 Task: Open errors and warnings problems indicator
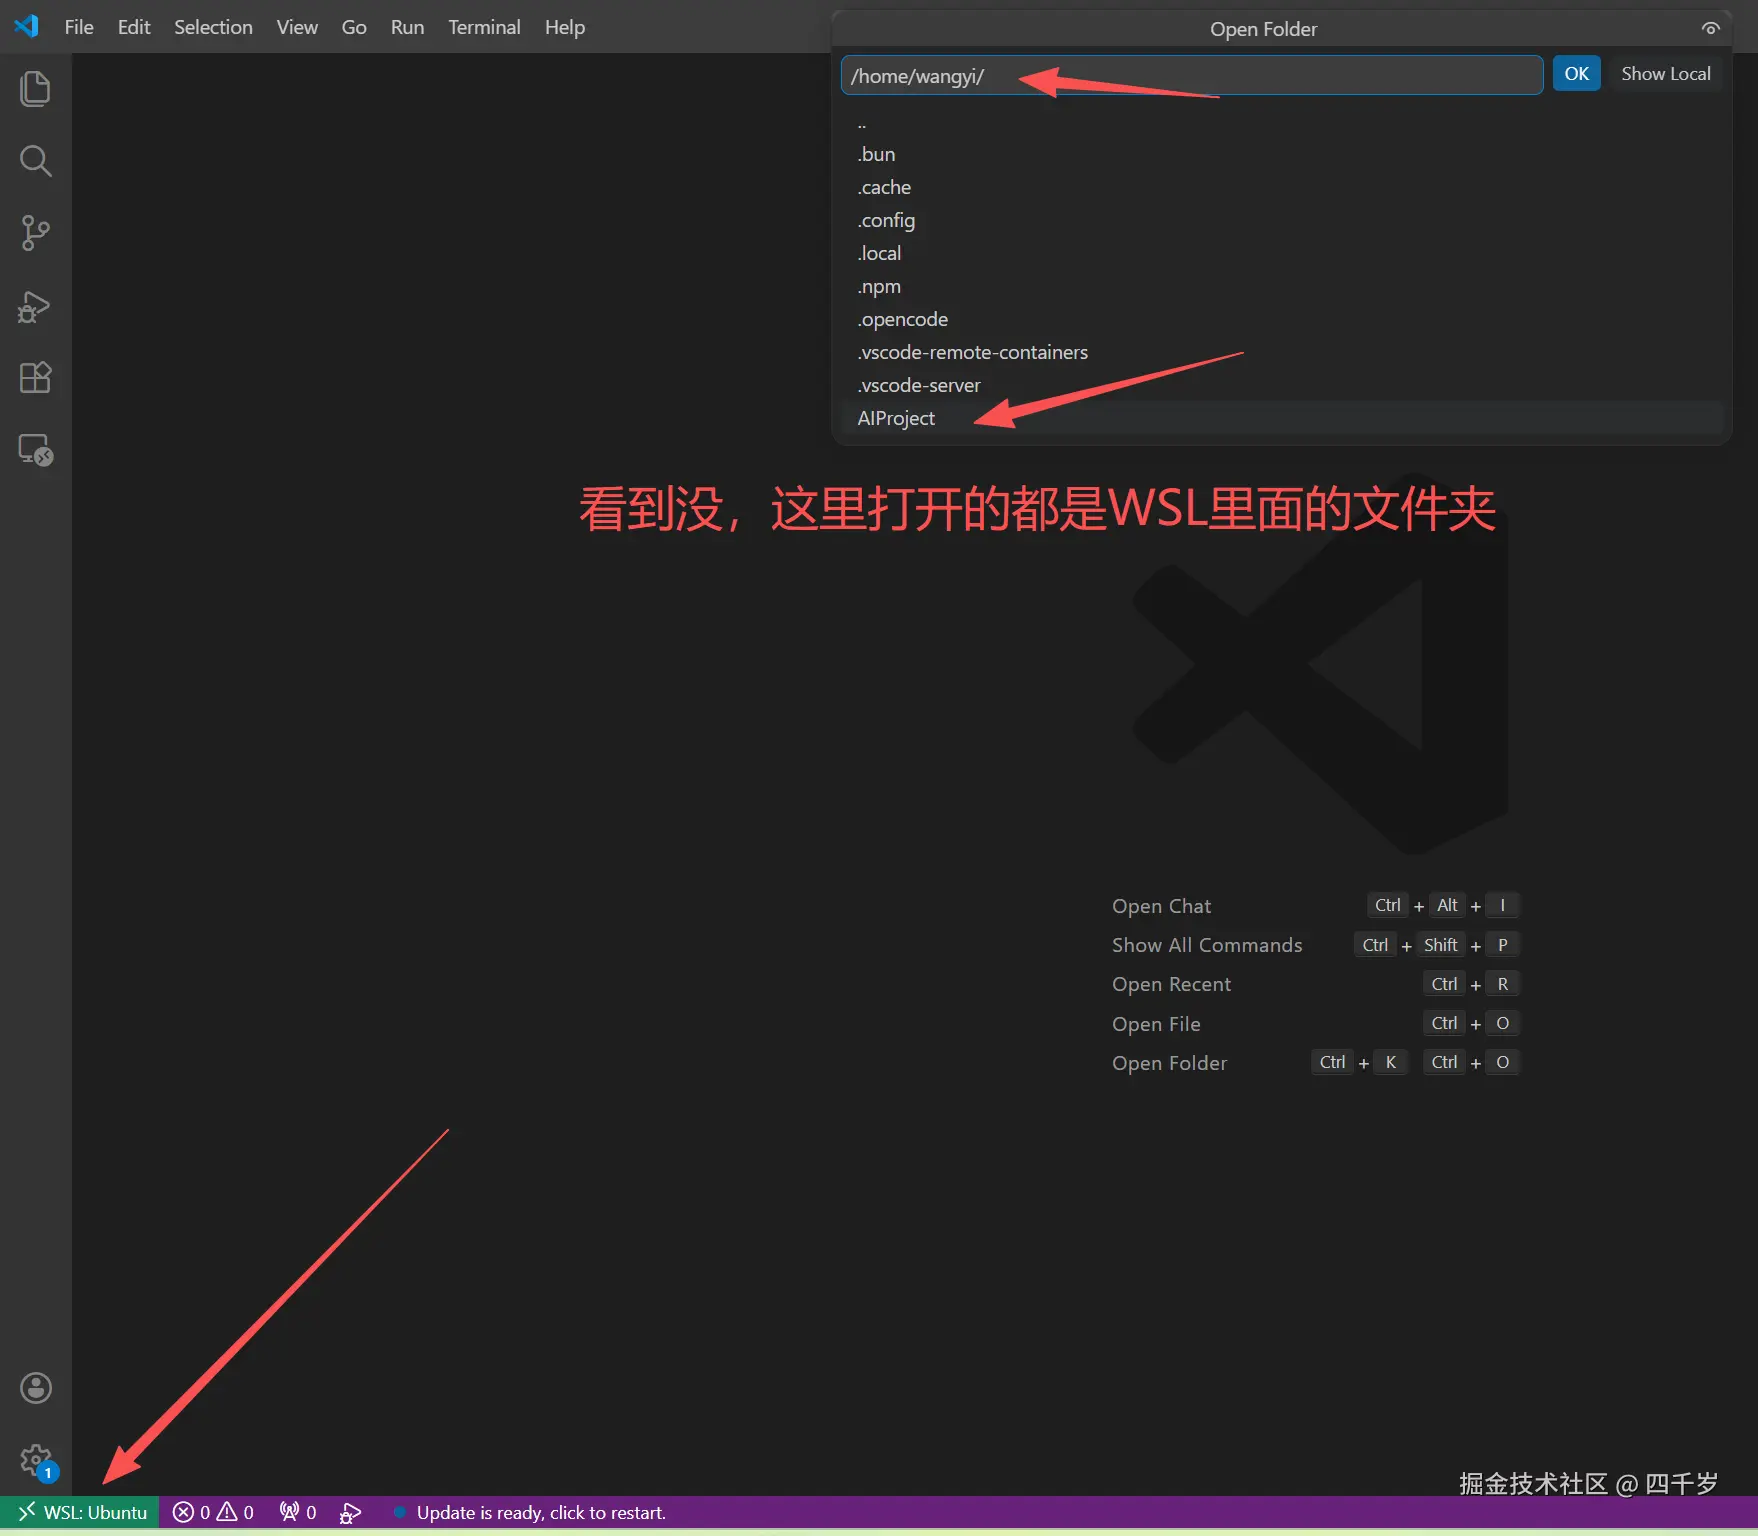(x=213, y=1512)
